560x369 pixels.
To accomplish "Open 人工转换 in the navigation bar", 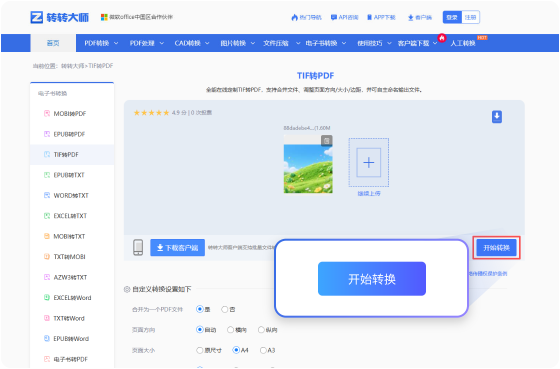I will (463, 43).
